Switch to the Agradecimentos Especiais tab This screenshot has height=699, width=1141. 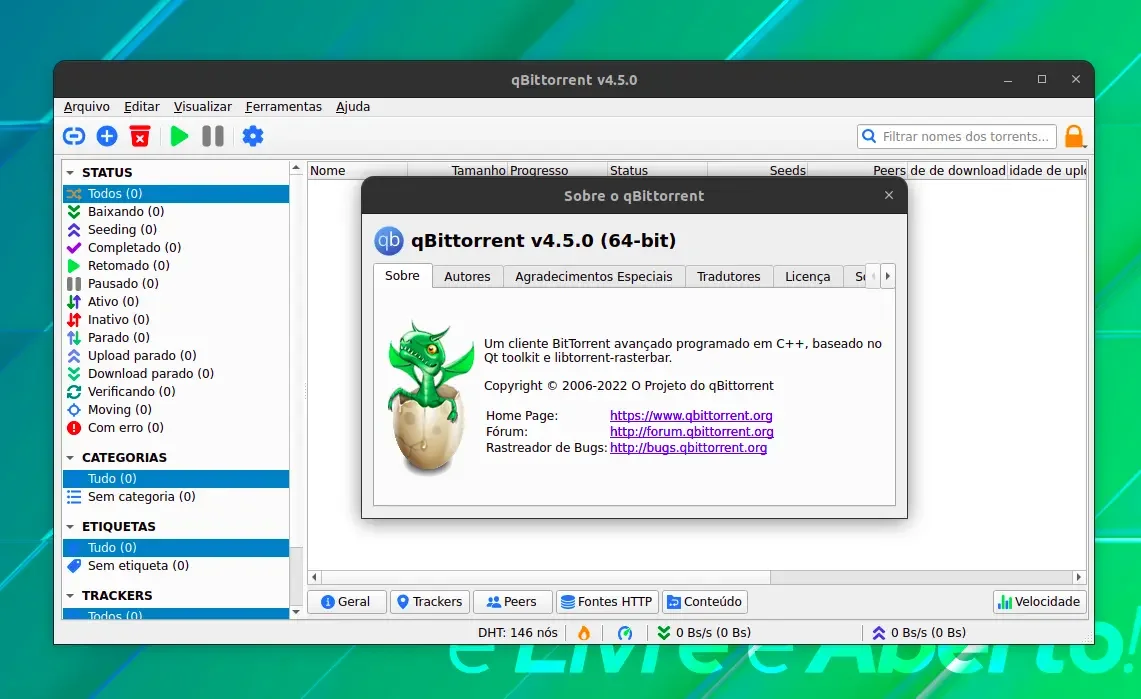(x=594, y=276)
